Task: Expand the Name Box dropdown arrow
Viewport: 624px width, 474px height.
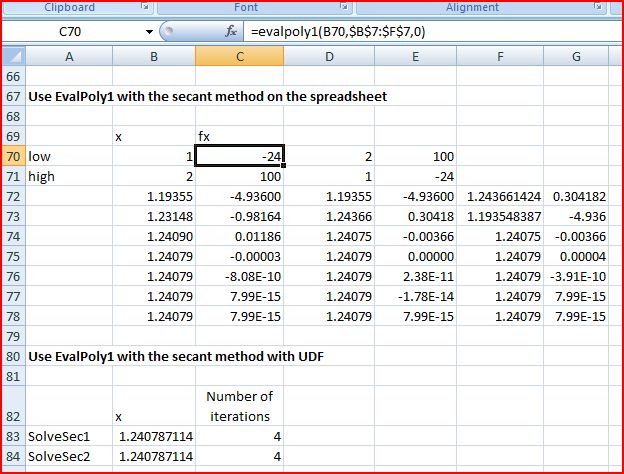Action: tap(149, 31)
